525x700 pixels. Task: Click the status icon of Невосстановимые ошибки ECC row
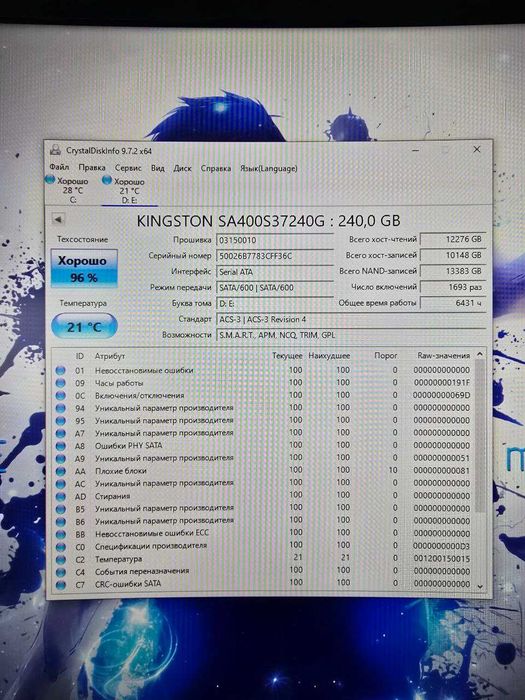pyautogui.click(x=61, y=534)
